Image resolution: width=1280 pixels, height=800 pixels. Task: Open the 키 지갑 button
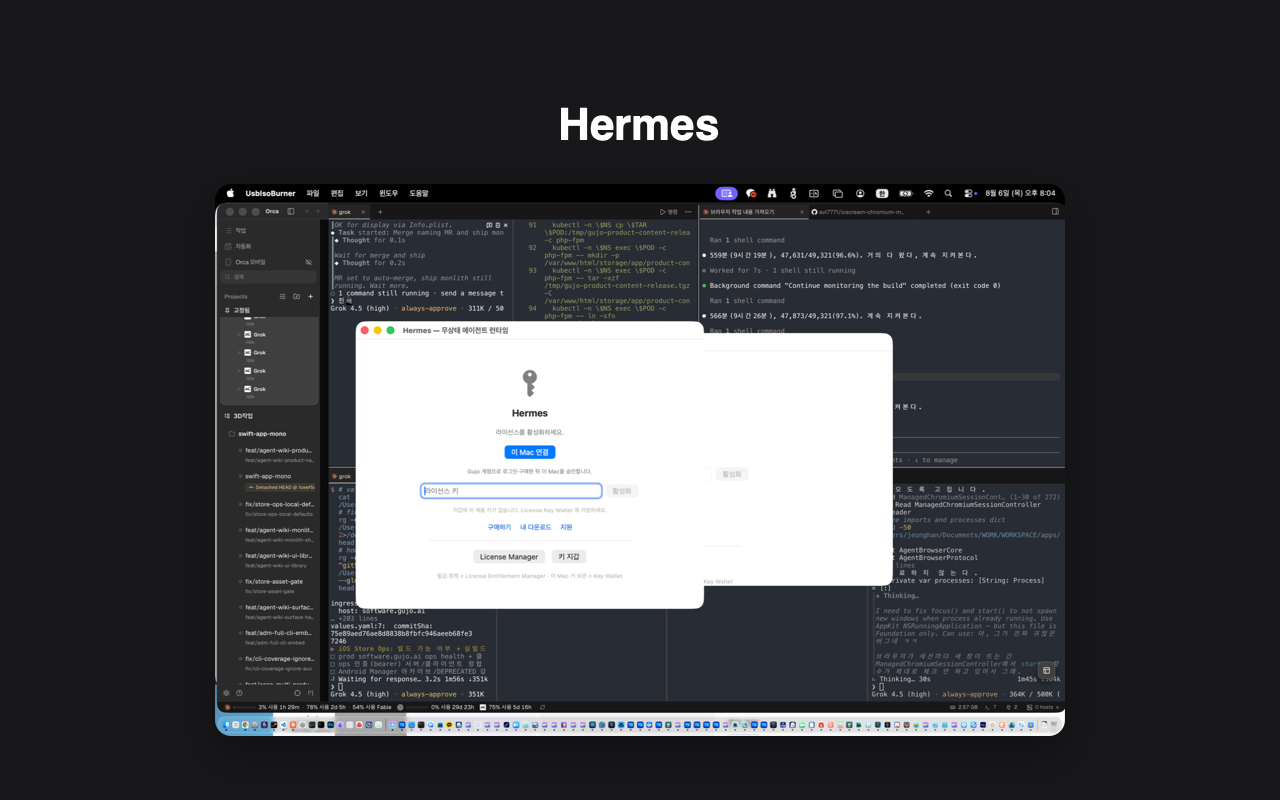coord(568,557)
